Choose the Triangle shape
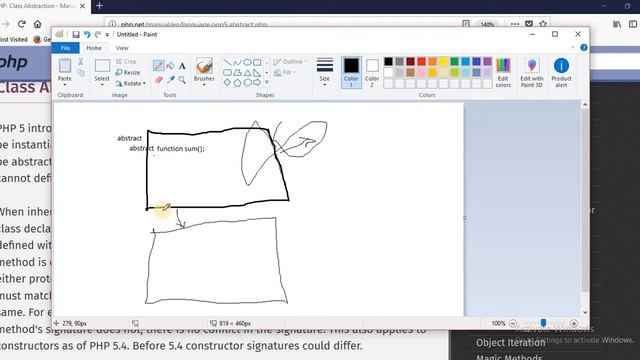Viewport: 640px width, 360px height. click(247, 73)
